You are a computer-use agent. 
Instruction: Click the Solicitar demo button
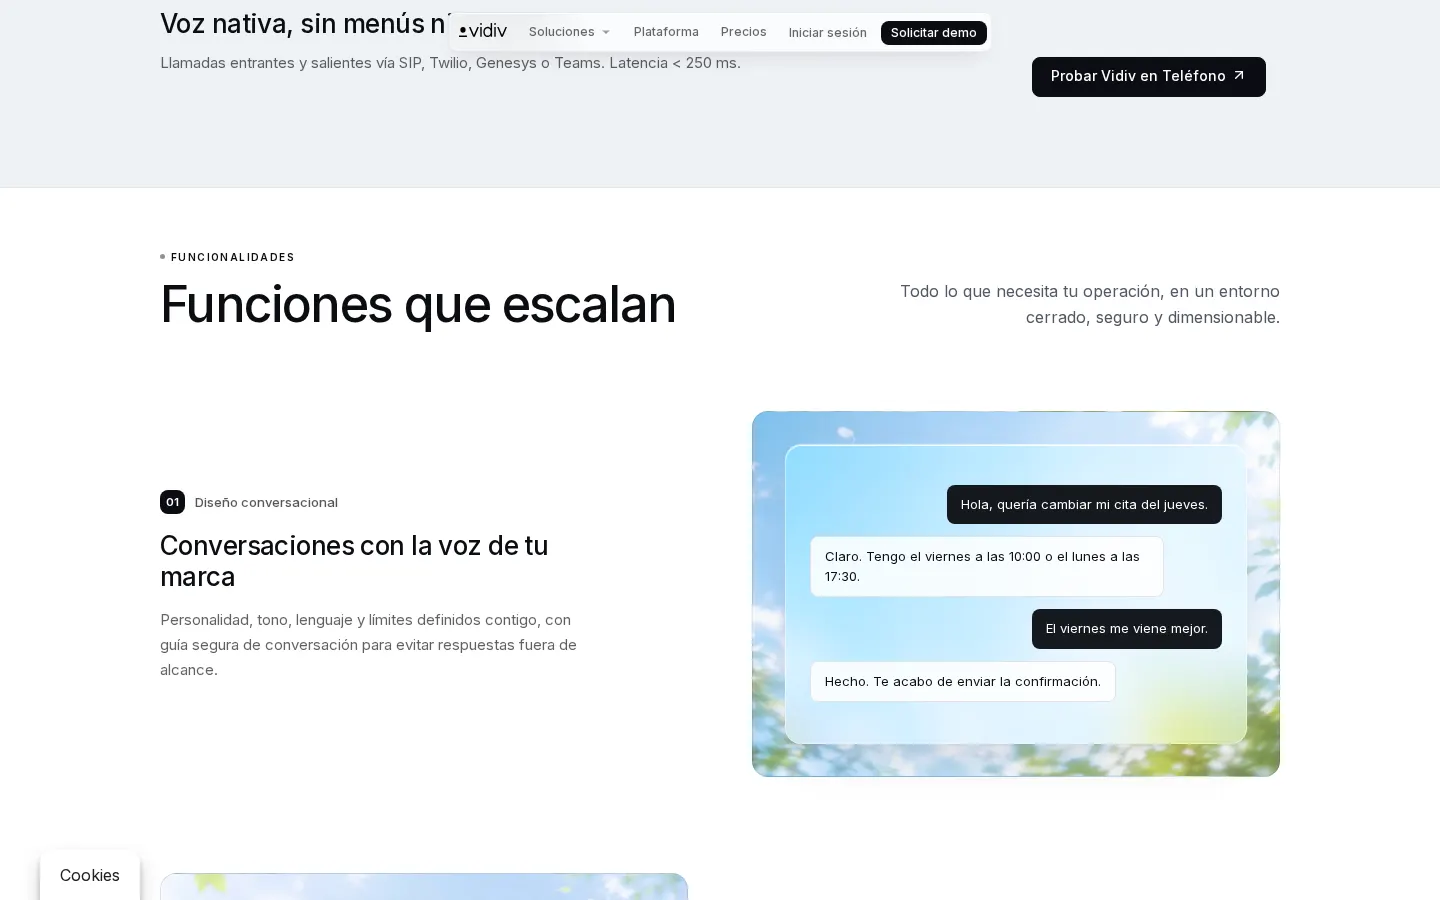point(934,33)
